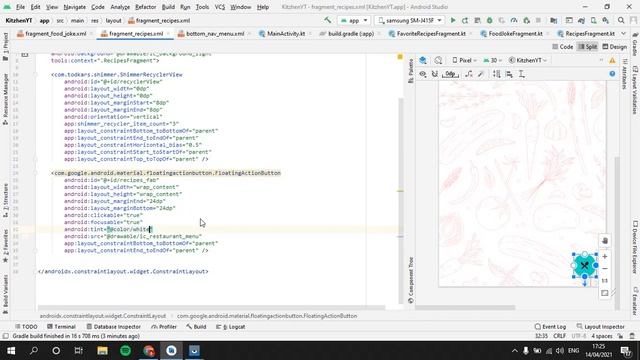Image resolution: width=640 pixels, height=360 pixels.
Task: Open the Terminal tool window
Action: 61,327
